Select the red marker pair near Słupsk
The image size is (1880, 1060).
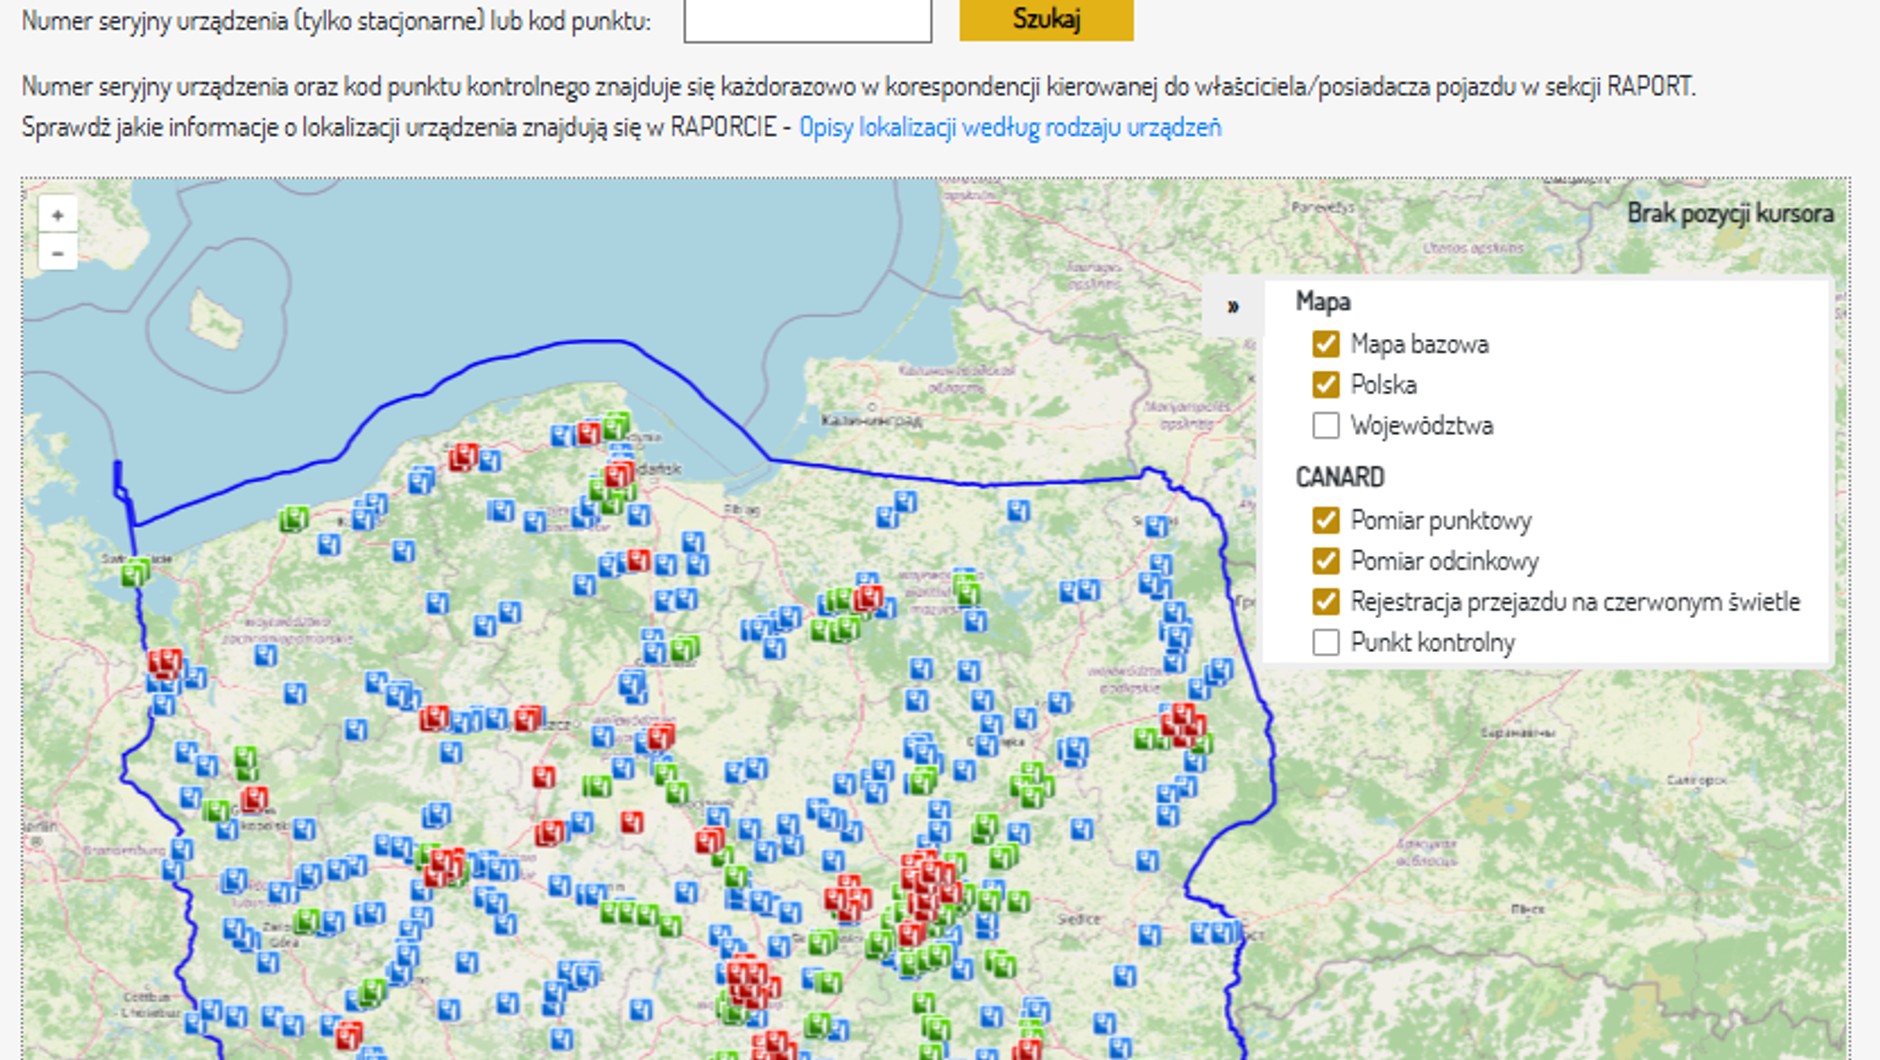coord(462,457)
